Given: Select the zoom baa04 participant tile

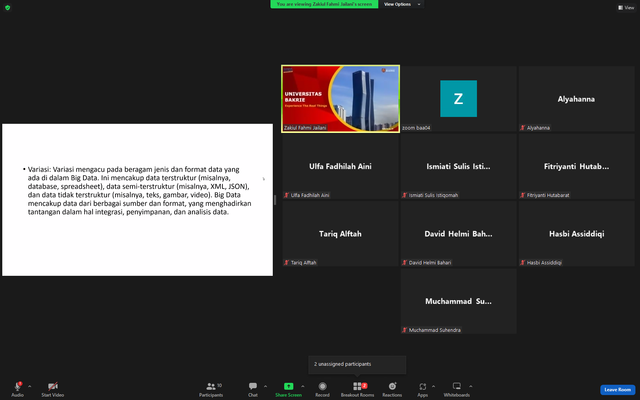Looking at the screenshot, I should coord(458,99).
